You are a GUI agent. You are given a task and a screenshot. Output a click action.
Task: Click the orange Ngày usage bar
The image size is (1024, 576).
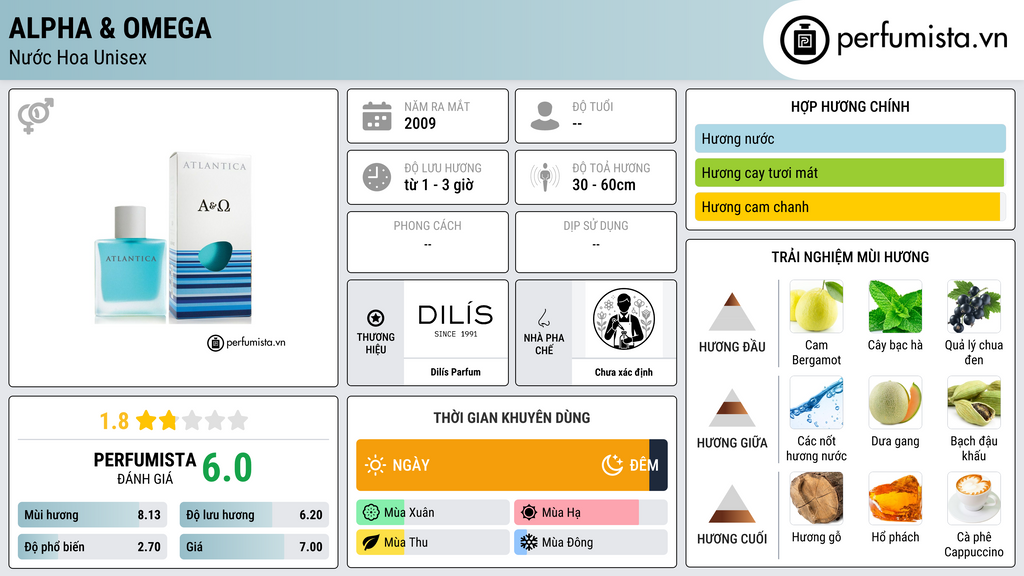point(503,465)
